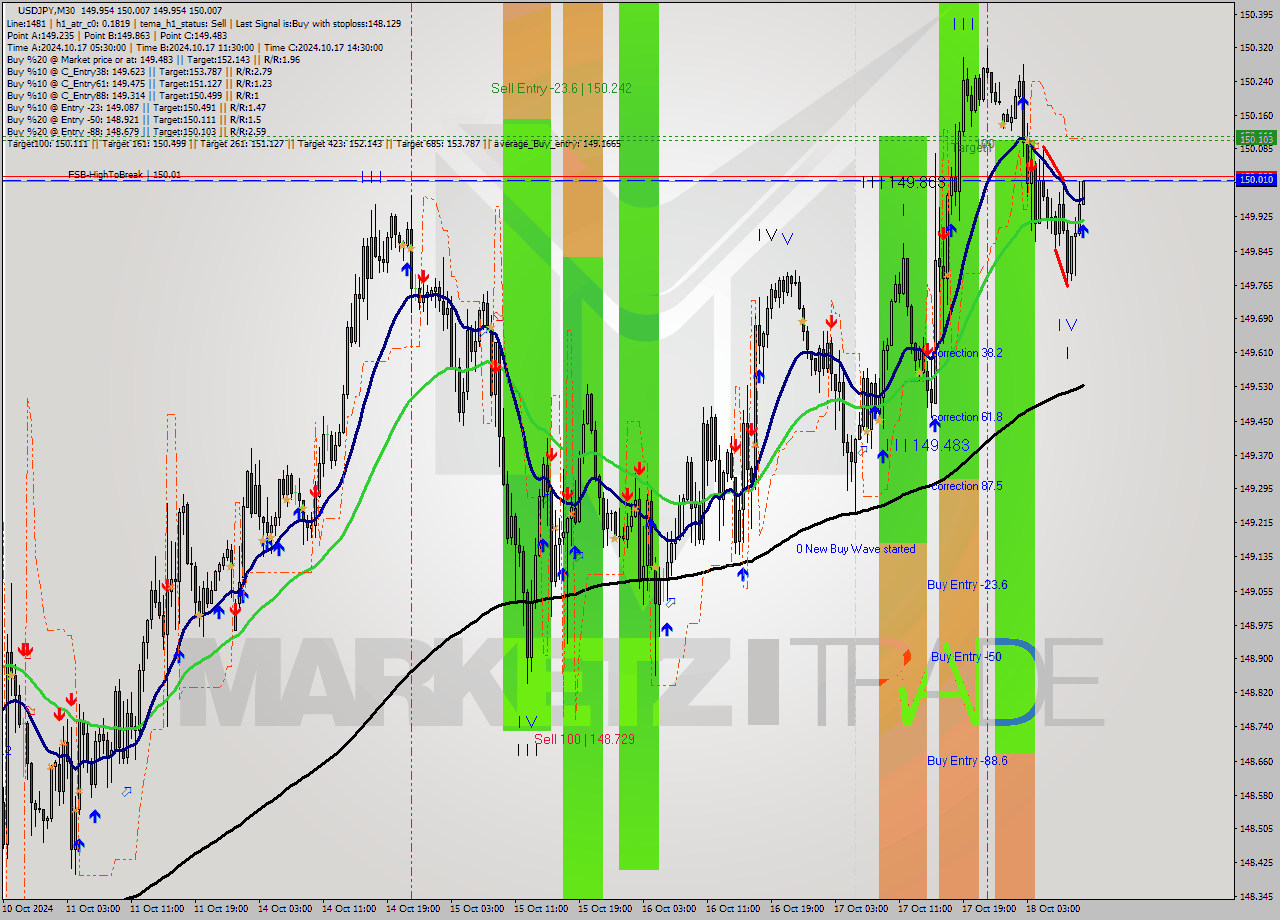Screen dimensions: 1280x920
Task: Click the 148.820 price axis value
Action: tap(1256, 692)
